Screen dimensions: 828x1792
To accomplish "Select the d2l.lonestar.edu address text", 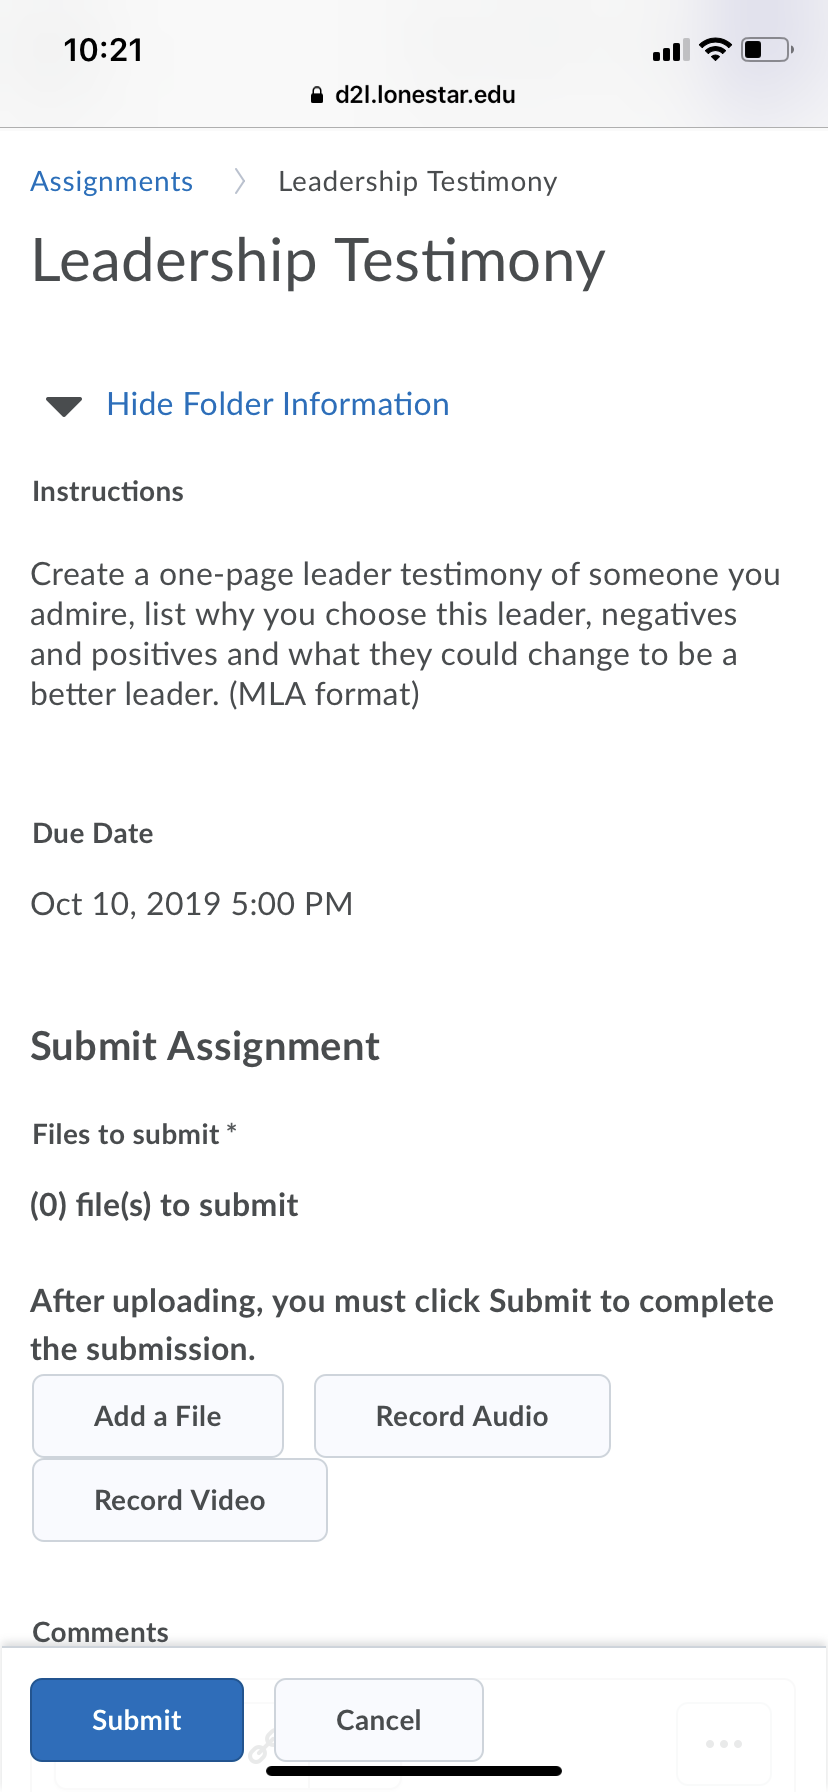I will pyautogui.click(x=425, y=95).
